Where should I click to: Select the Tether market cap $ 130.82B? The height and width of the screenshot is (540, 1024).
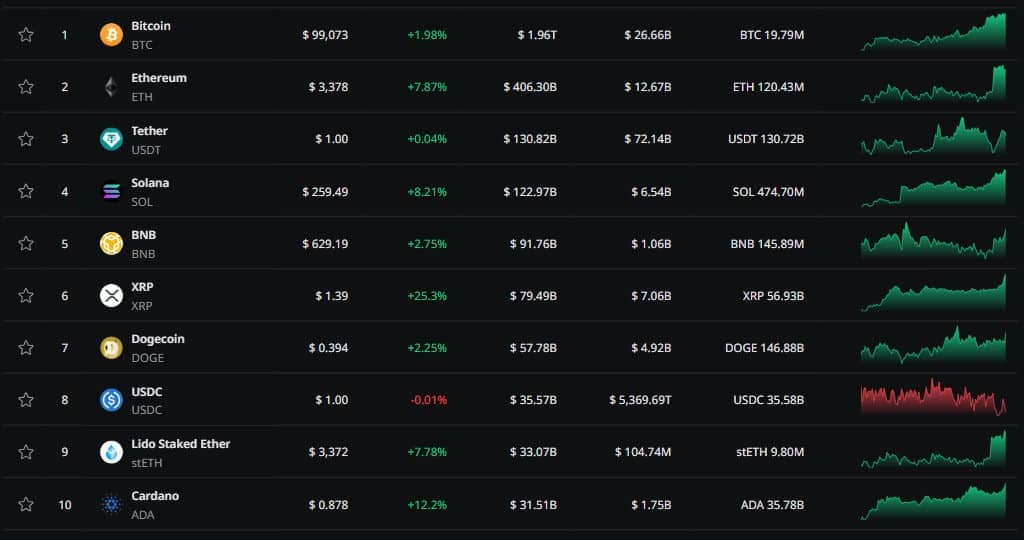(x=530, y=139)
